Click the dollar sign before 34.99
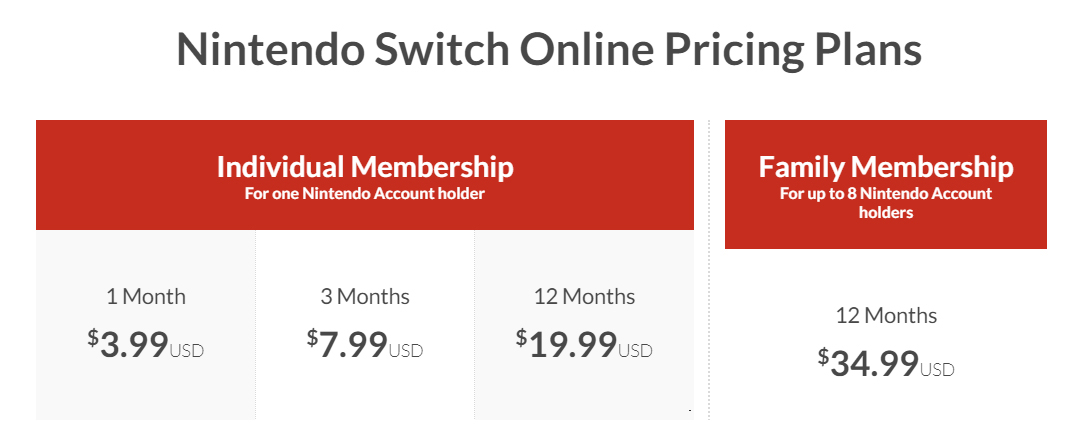1073x434 pixels. (x=823, y=355)
